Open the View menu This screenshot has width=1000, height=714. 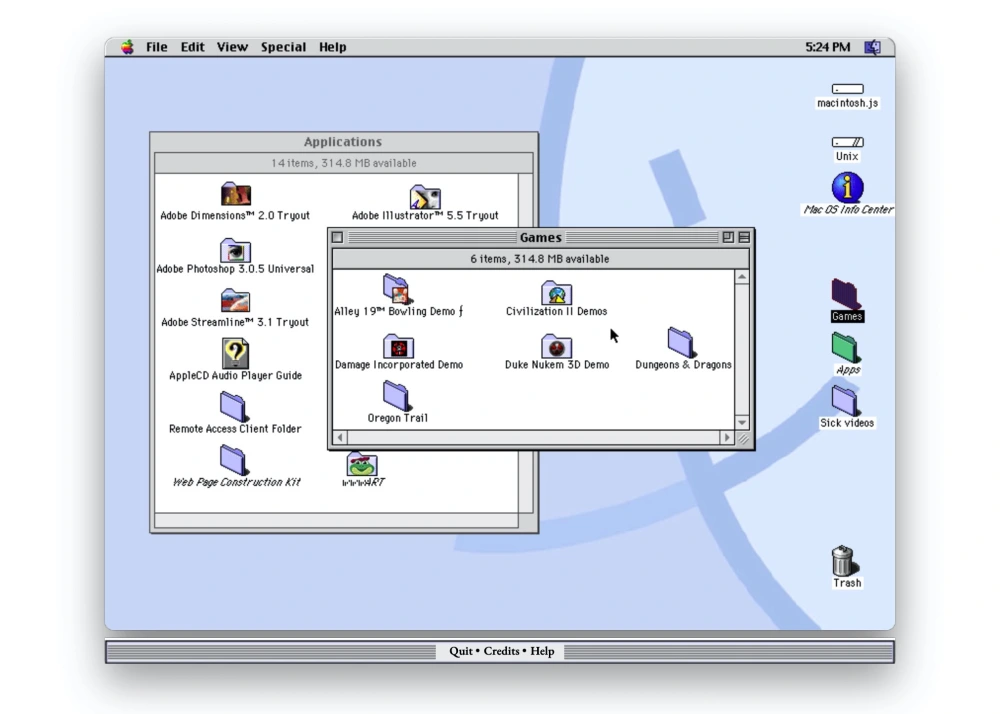[232, 47]
